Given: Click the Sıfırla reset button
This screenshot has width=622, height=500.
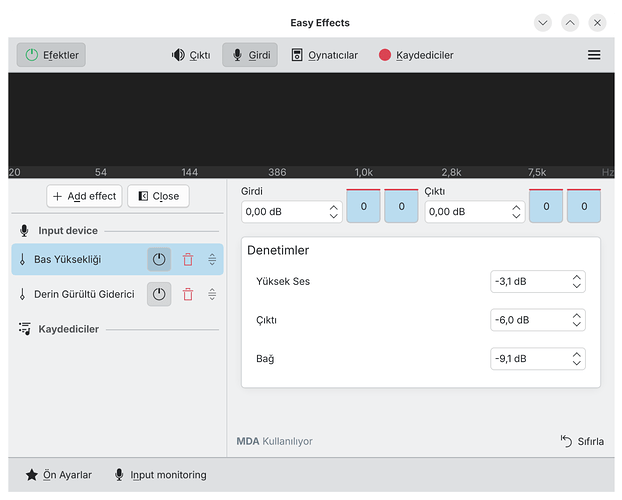Looking at the screenshot, I should (x=582, y=441).
